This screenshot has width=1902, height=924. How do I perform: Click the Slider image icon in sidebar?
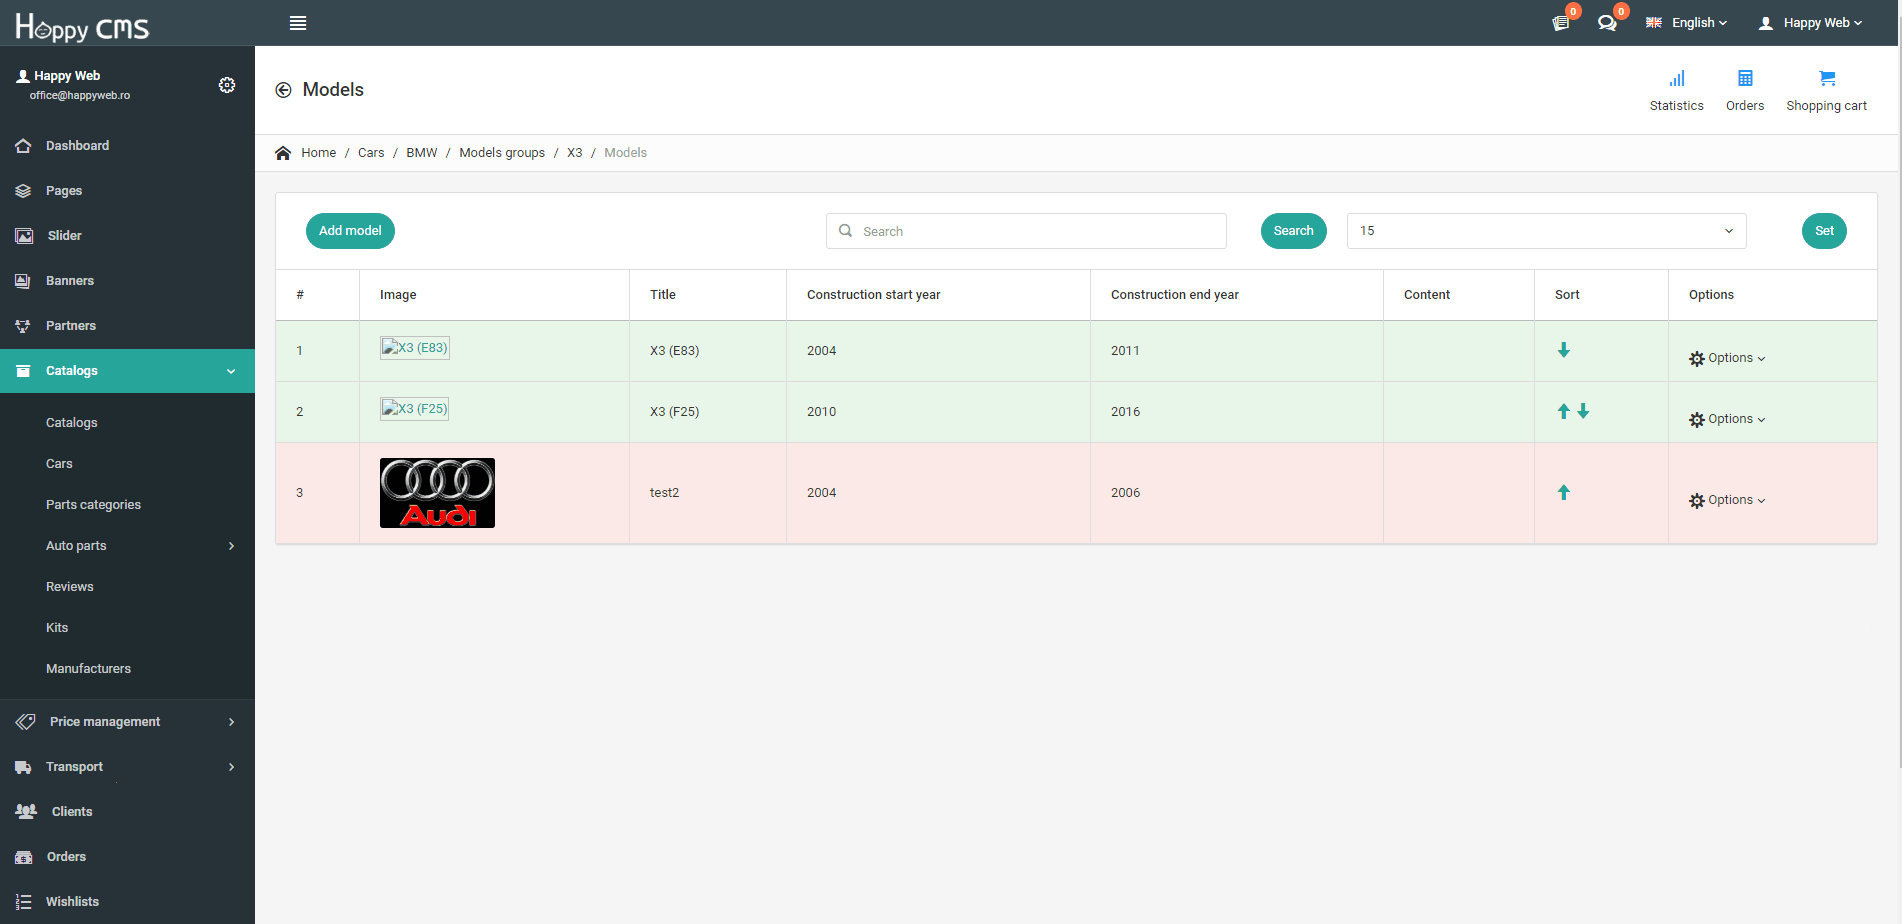click(x=24, y=236)
